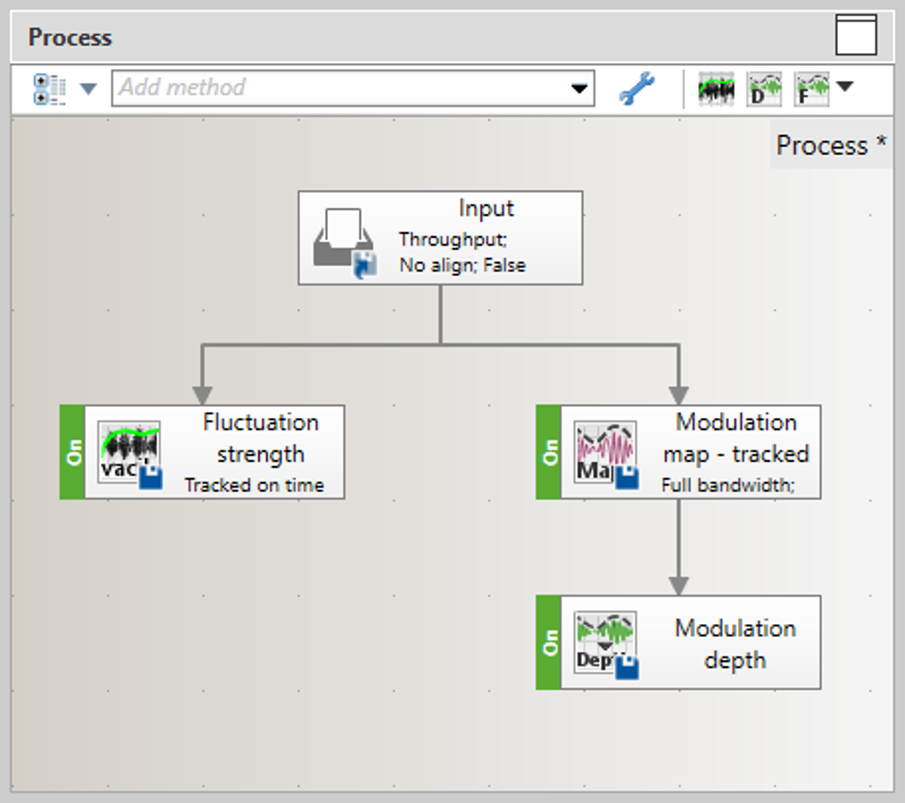Expand the arrow beside the method list icon
The width and height of the screenshot is (905, 803).
[88, 89]
